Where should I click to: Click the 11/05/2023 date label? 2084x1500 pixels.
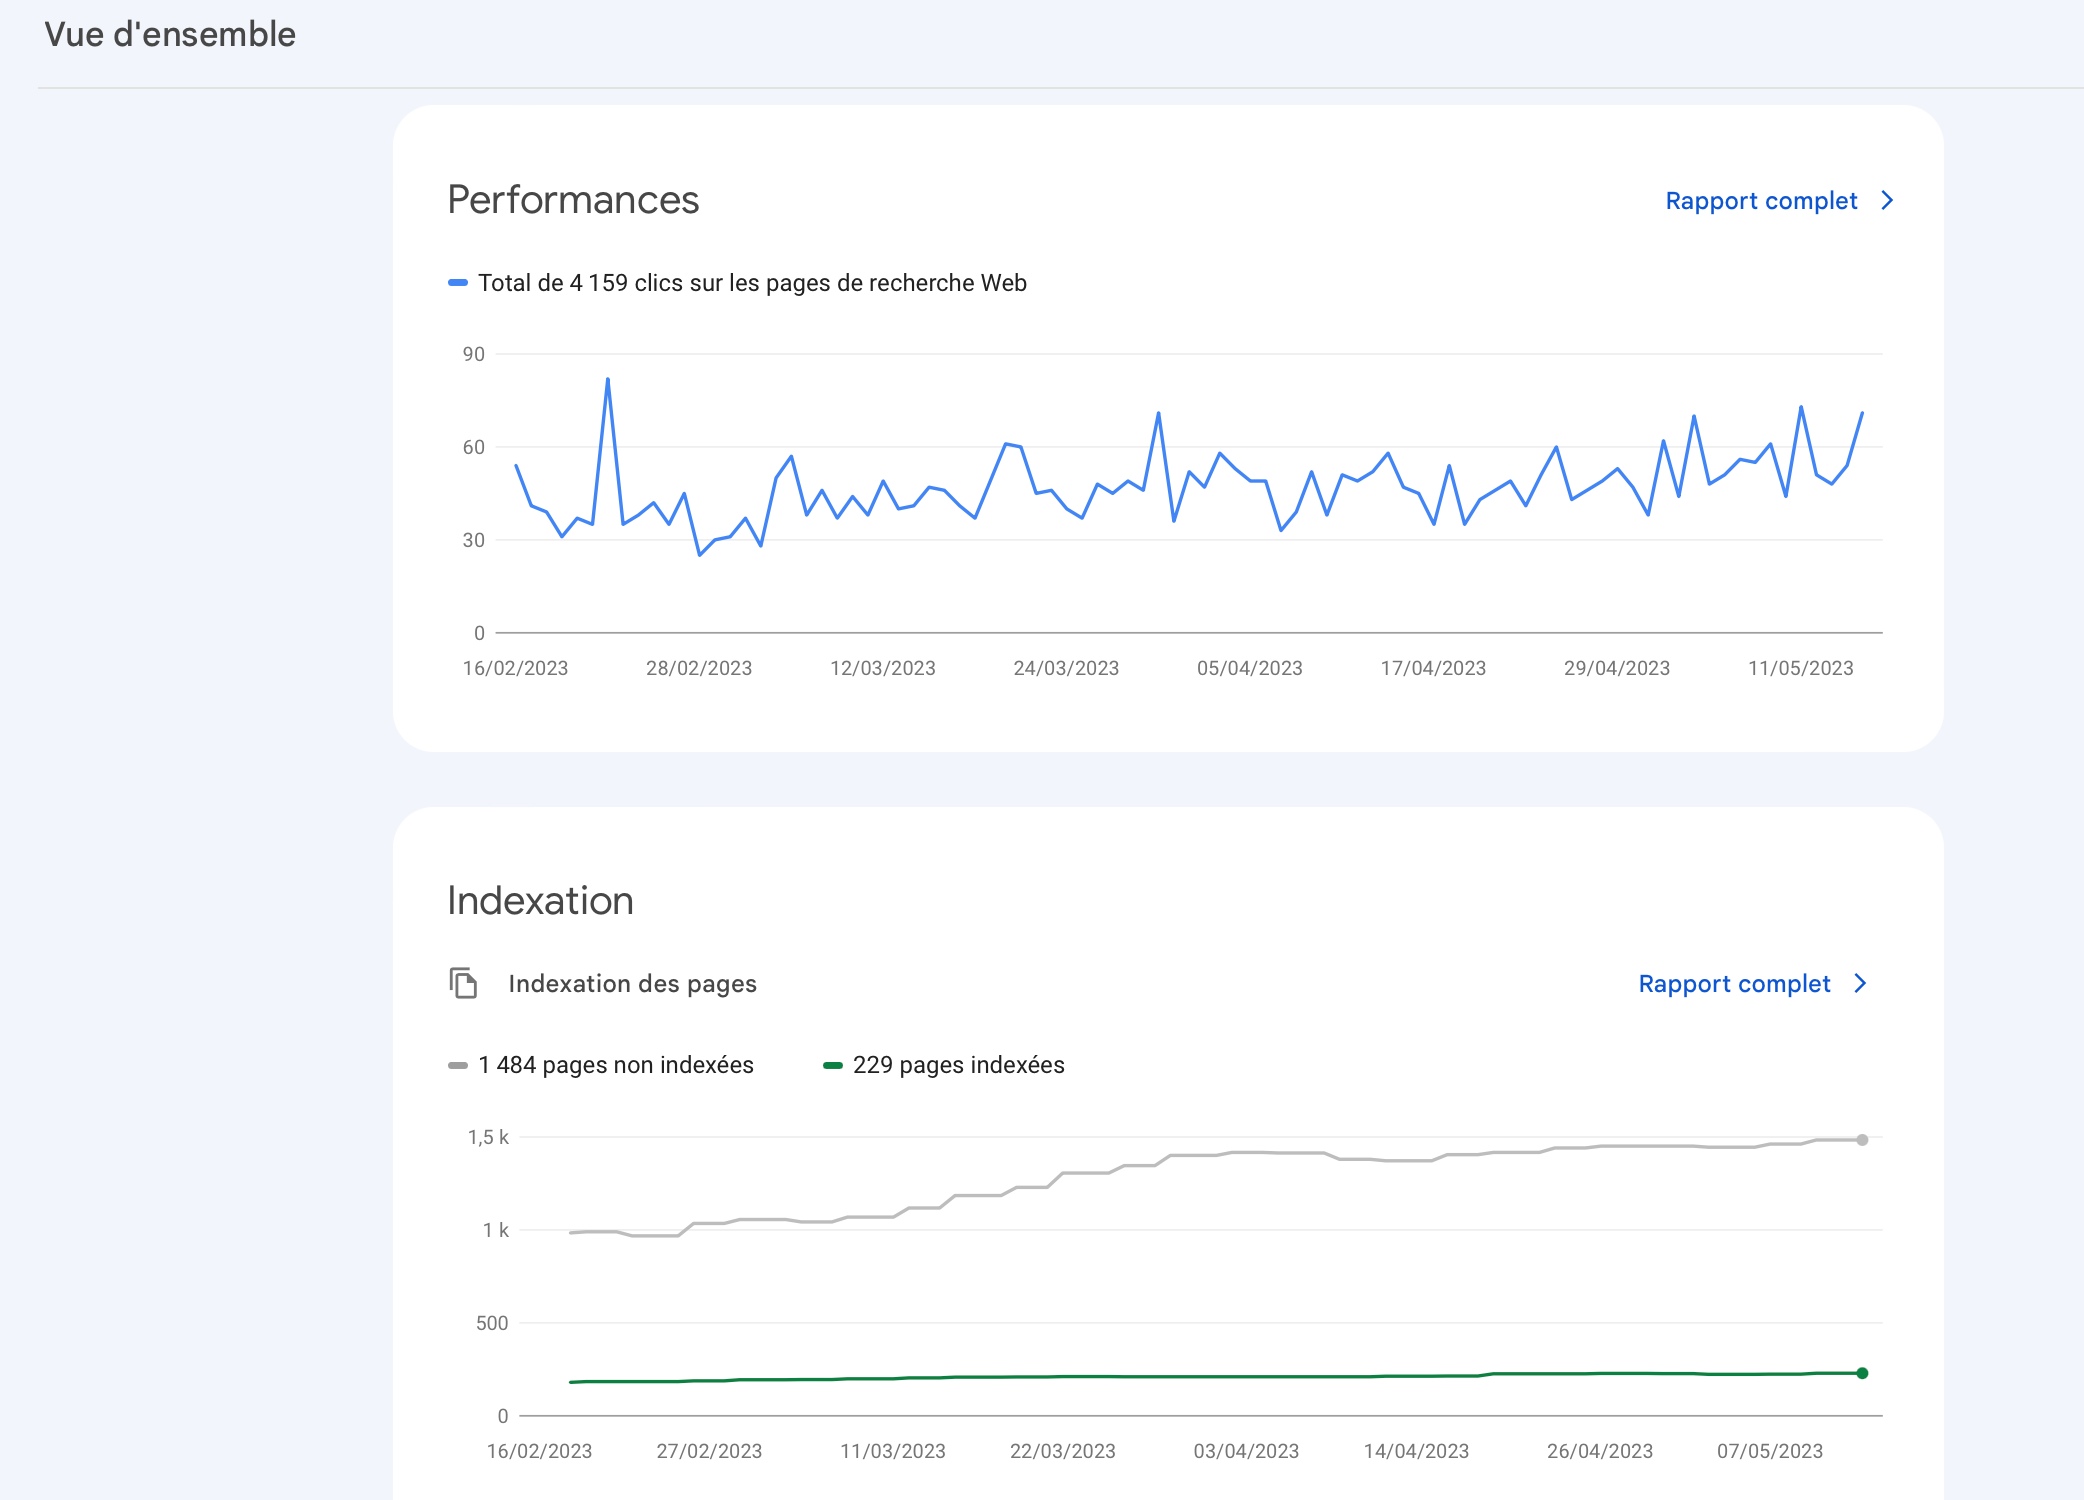tap(1801, 668)
